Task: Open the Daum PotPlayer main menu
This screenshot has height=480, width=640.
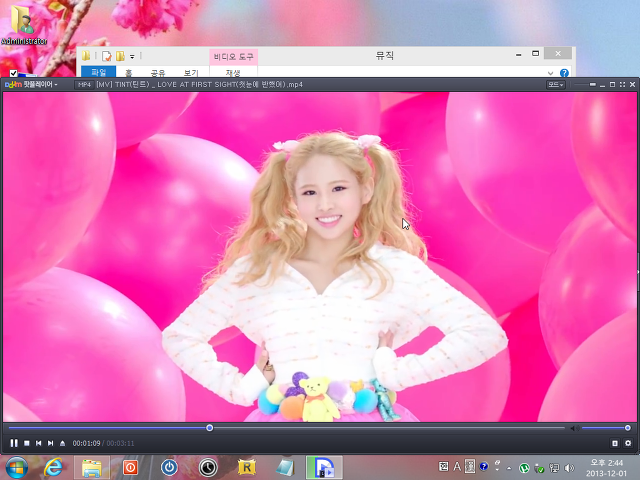Action: coord(31,84)
